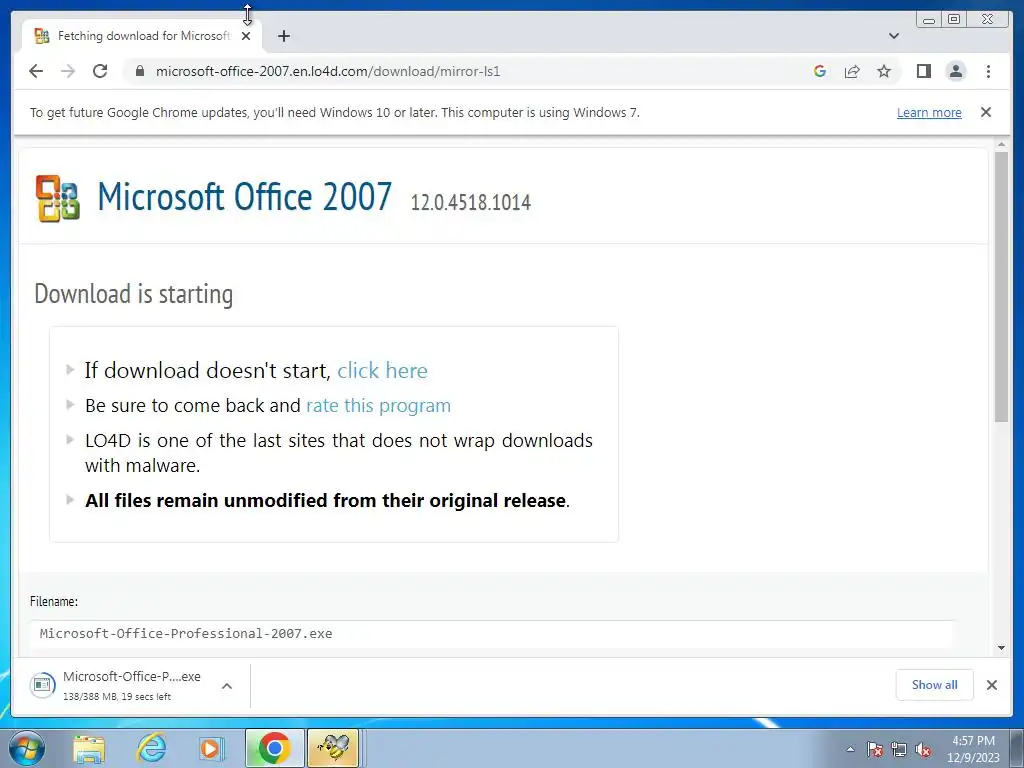Open the Chrome side panel
The width and height of the screenshot is (1024, 768).
923,71
